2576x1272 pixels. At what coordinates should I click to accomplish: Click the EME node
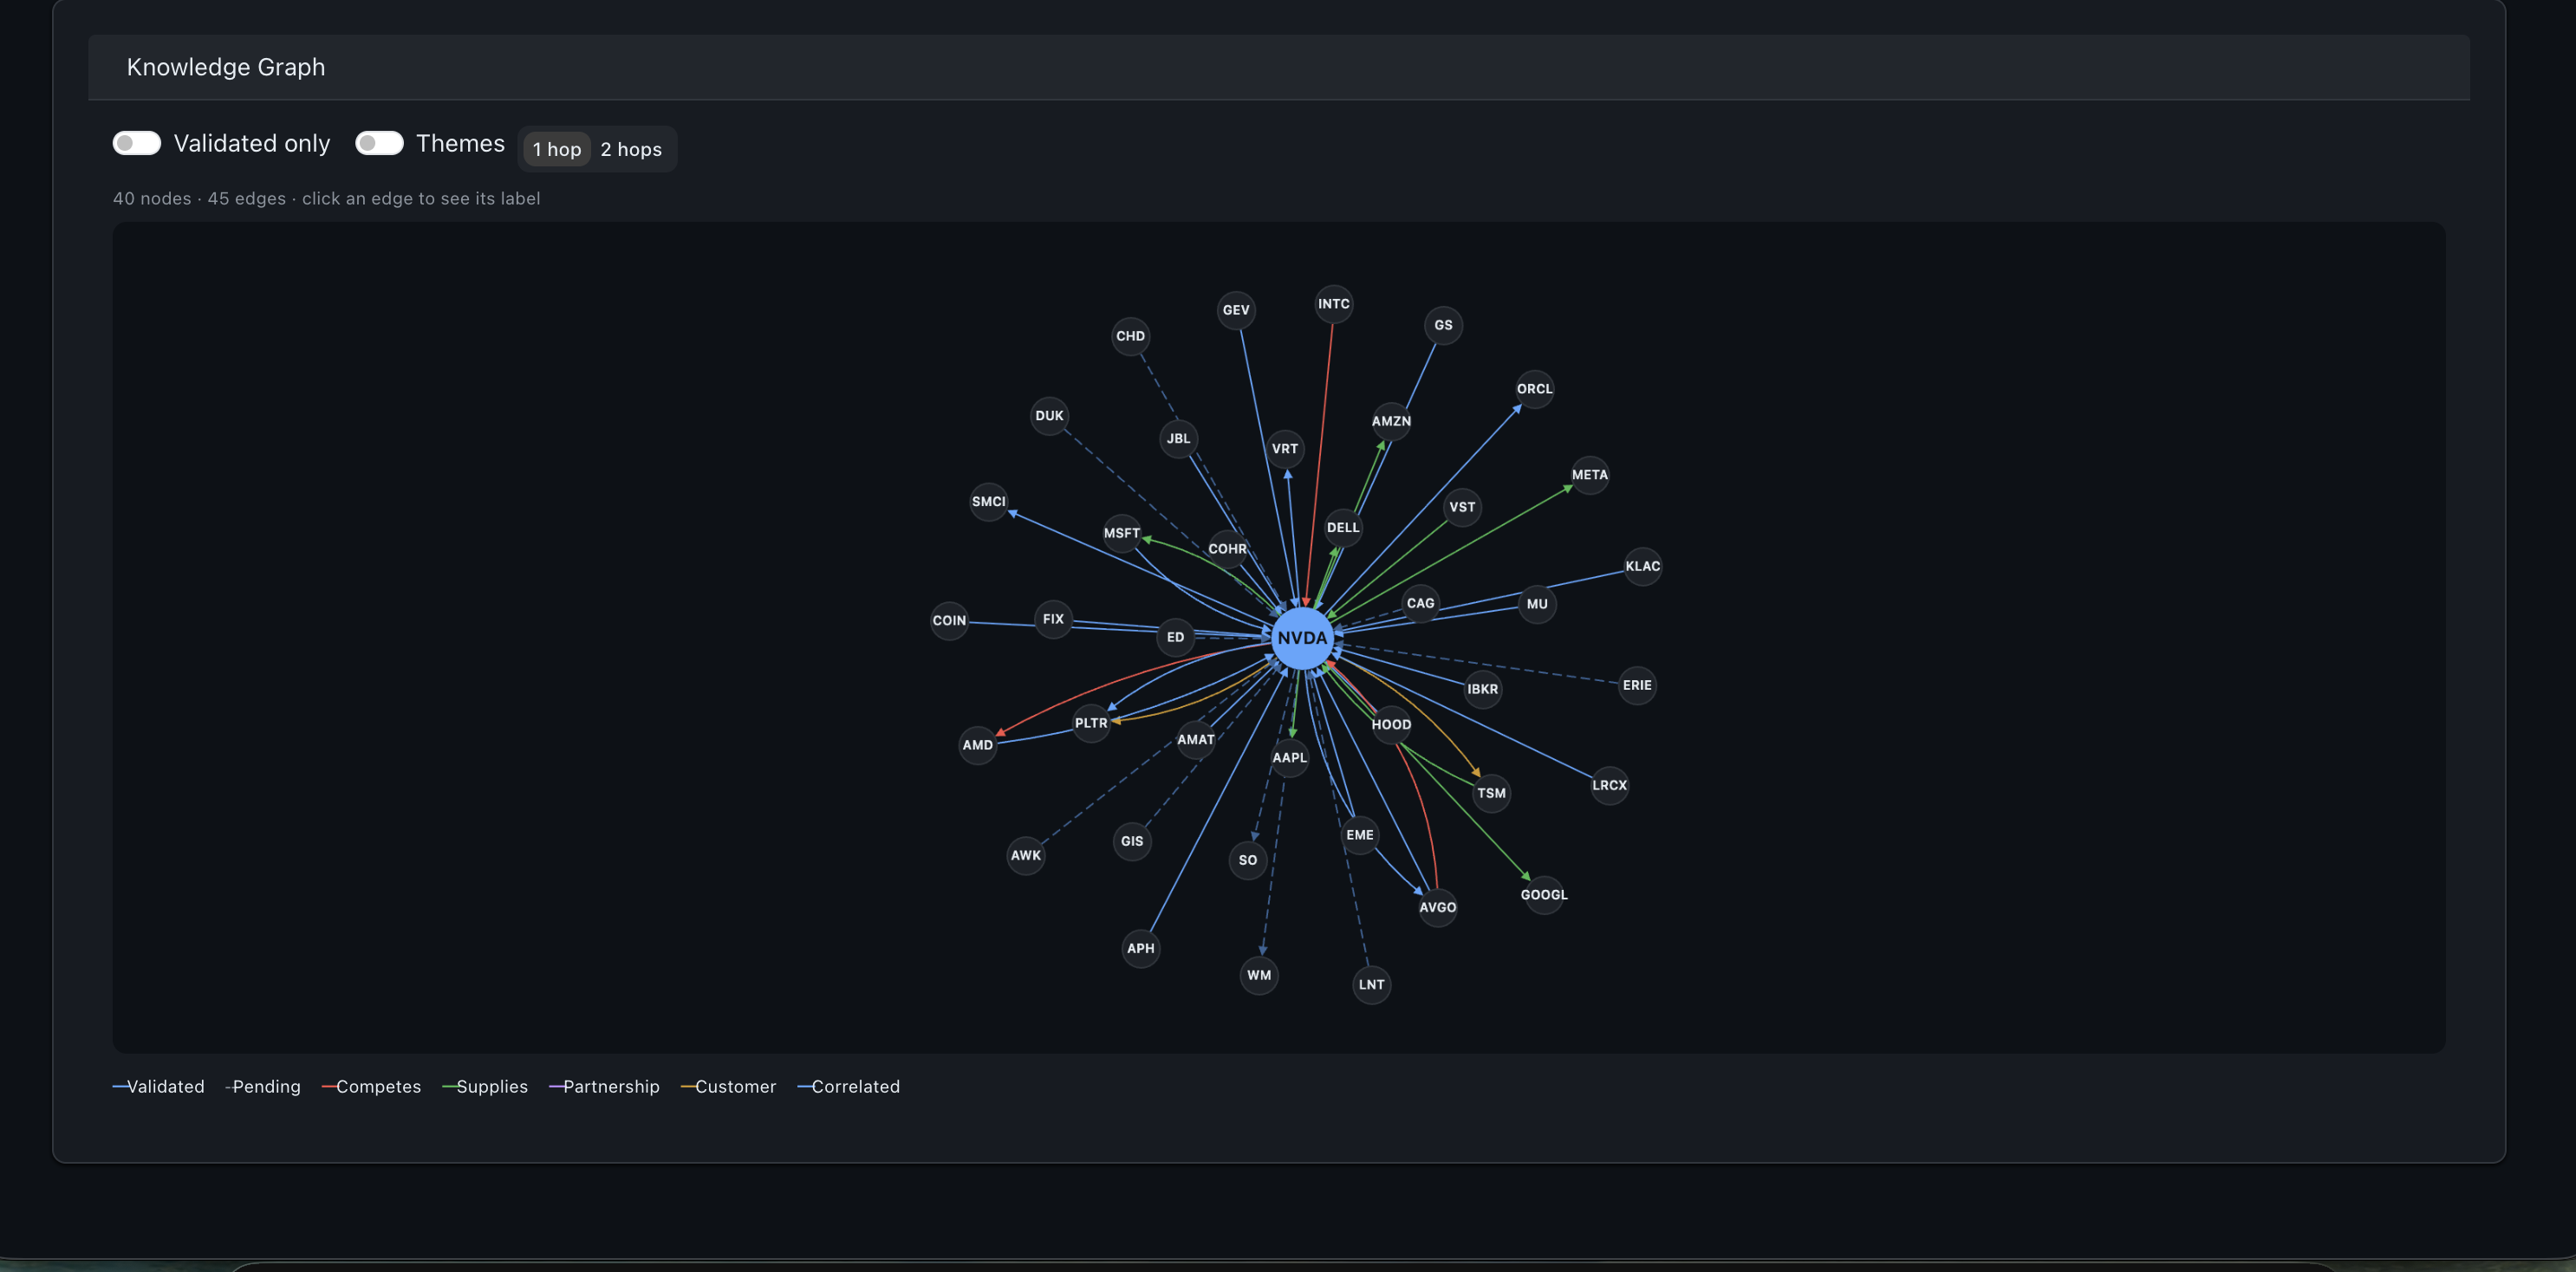tap(1359, 835)
